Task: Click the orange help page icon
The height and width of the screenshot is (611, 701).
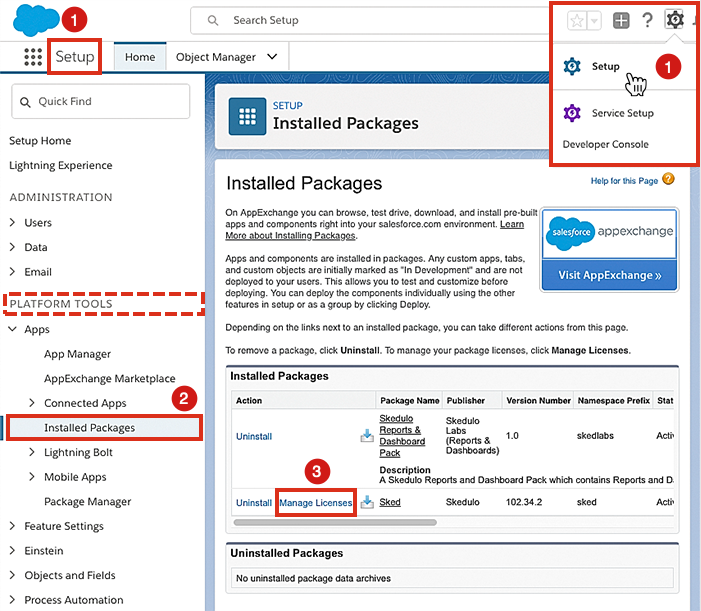Action: (x=668, y=179)
